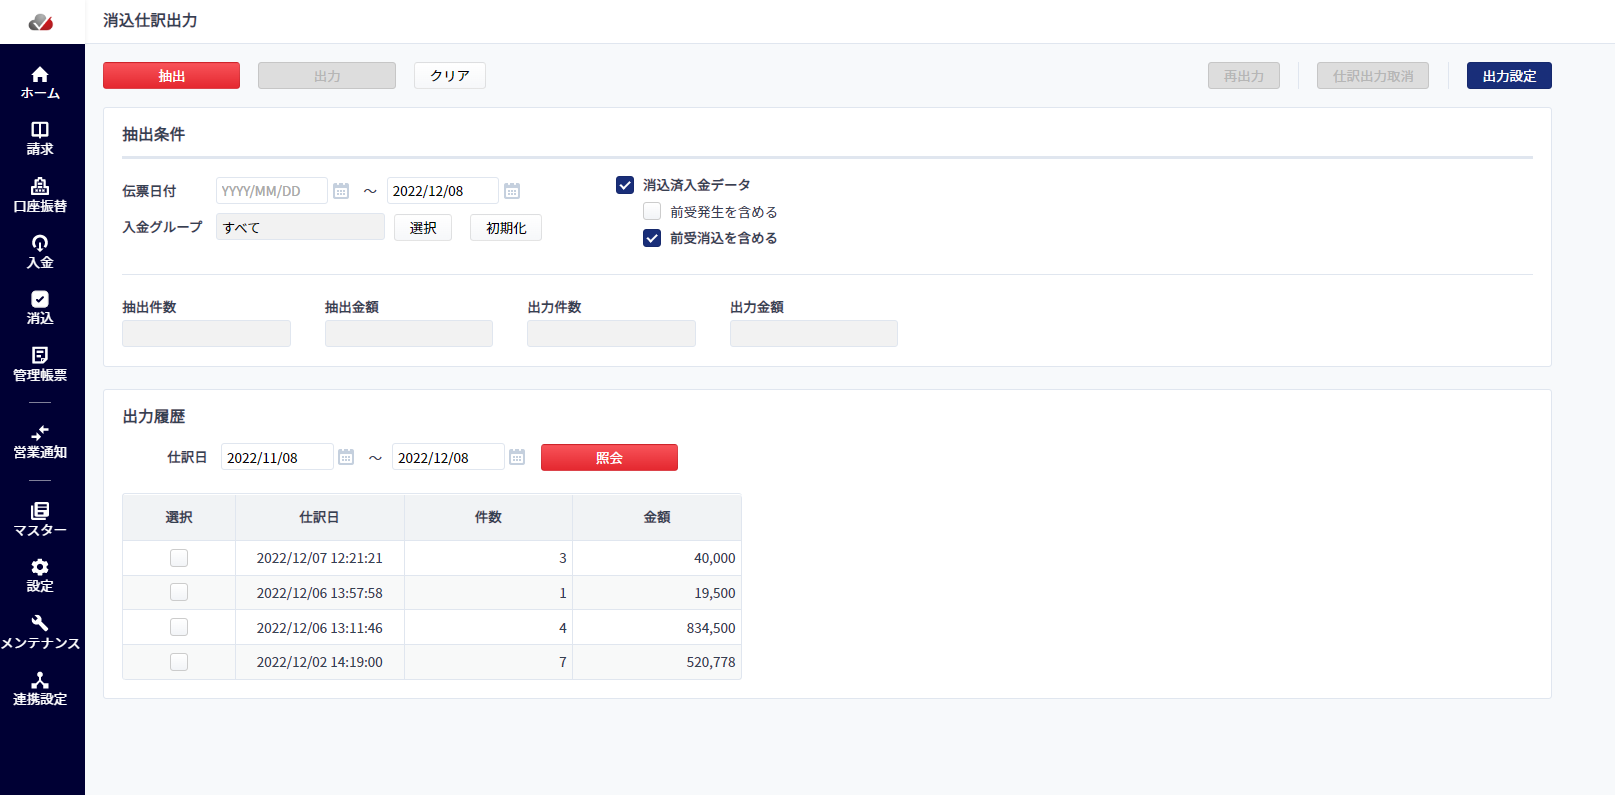Focus 伝票日付 start date field

pos(272,191)
